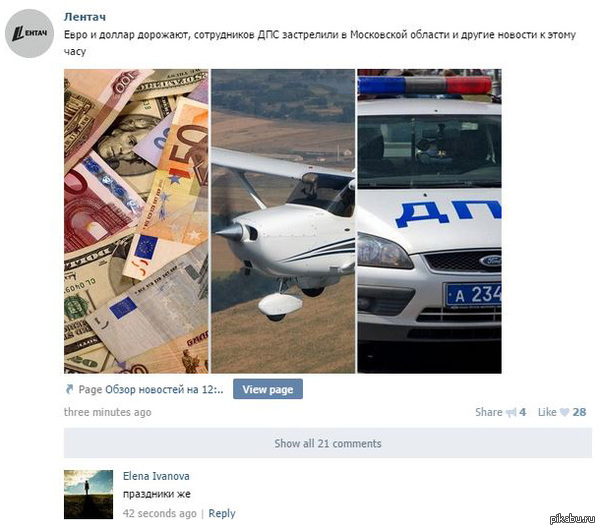Click the three minutes ago timestamp

click(108, 412)
